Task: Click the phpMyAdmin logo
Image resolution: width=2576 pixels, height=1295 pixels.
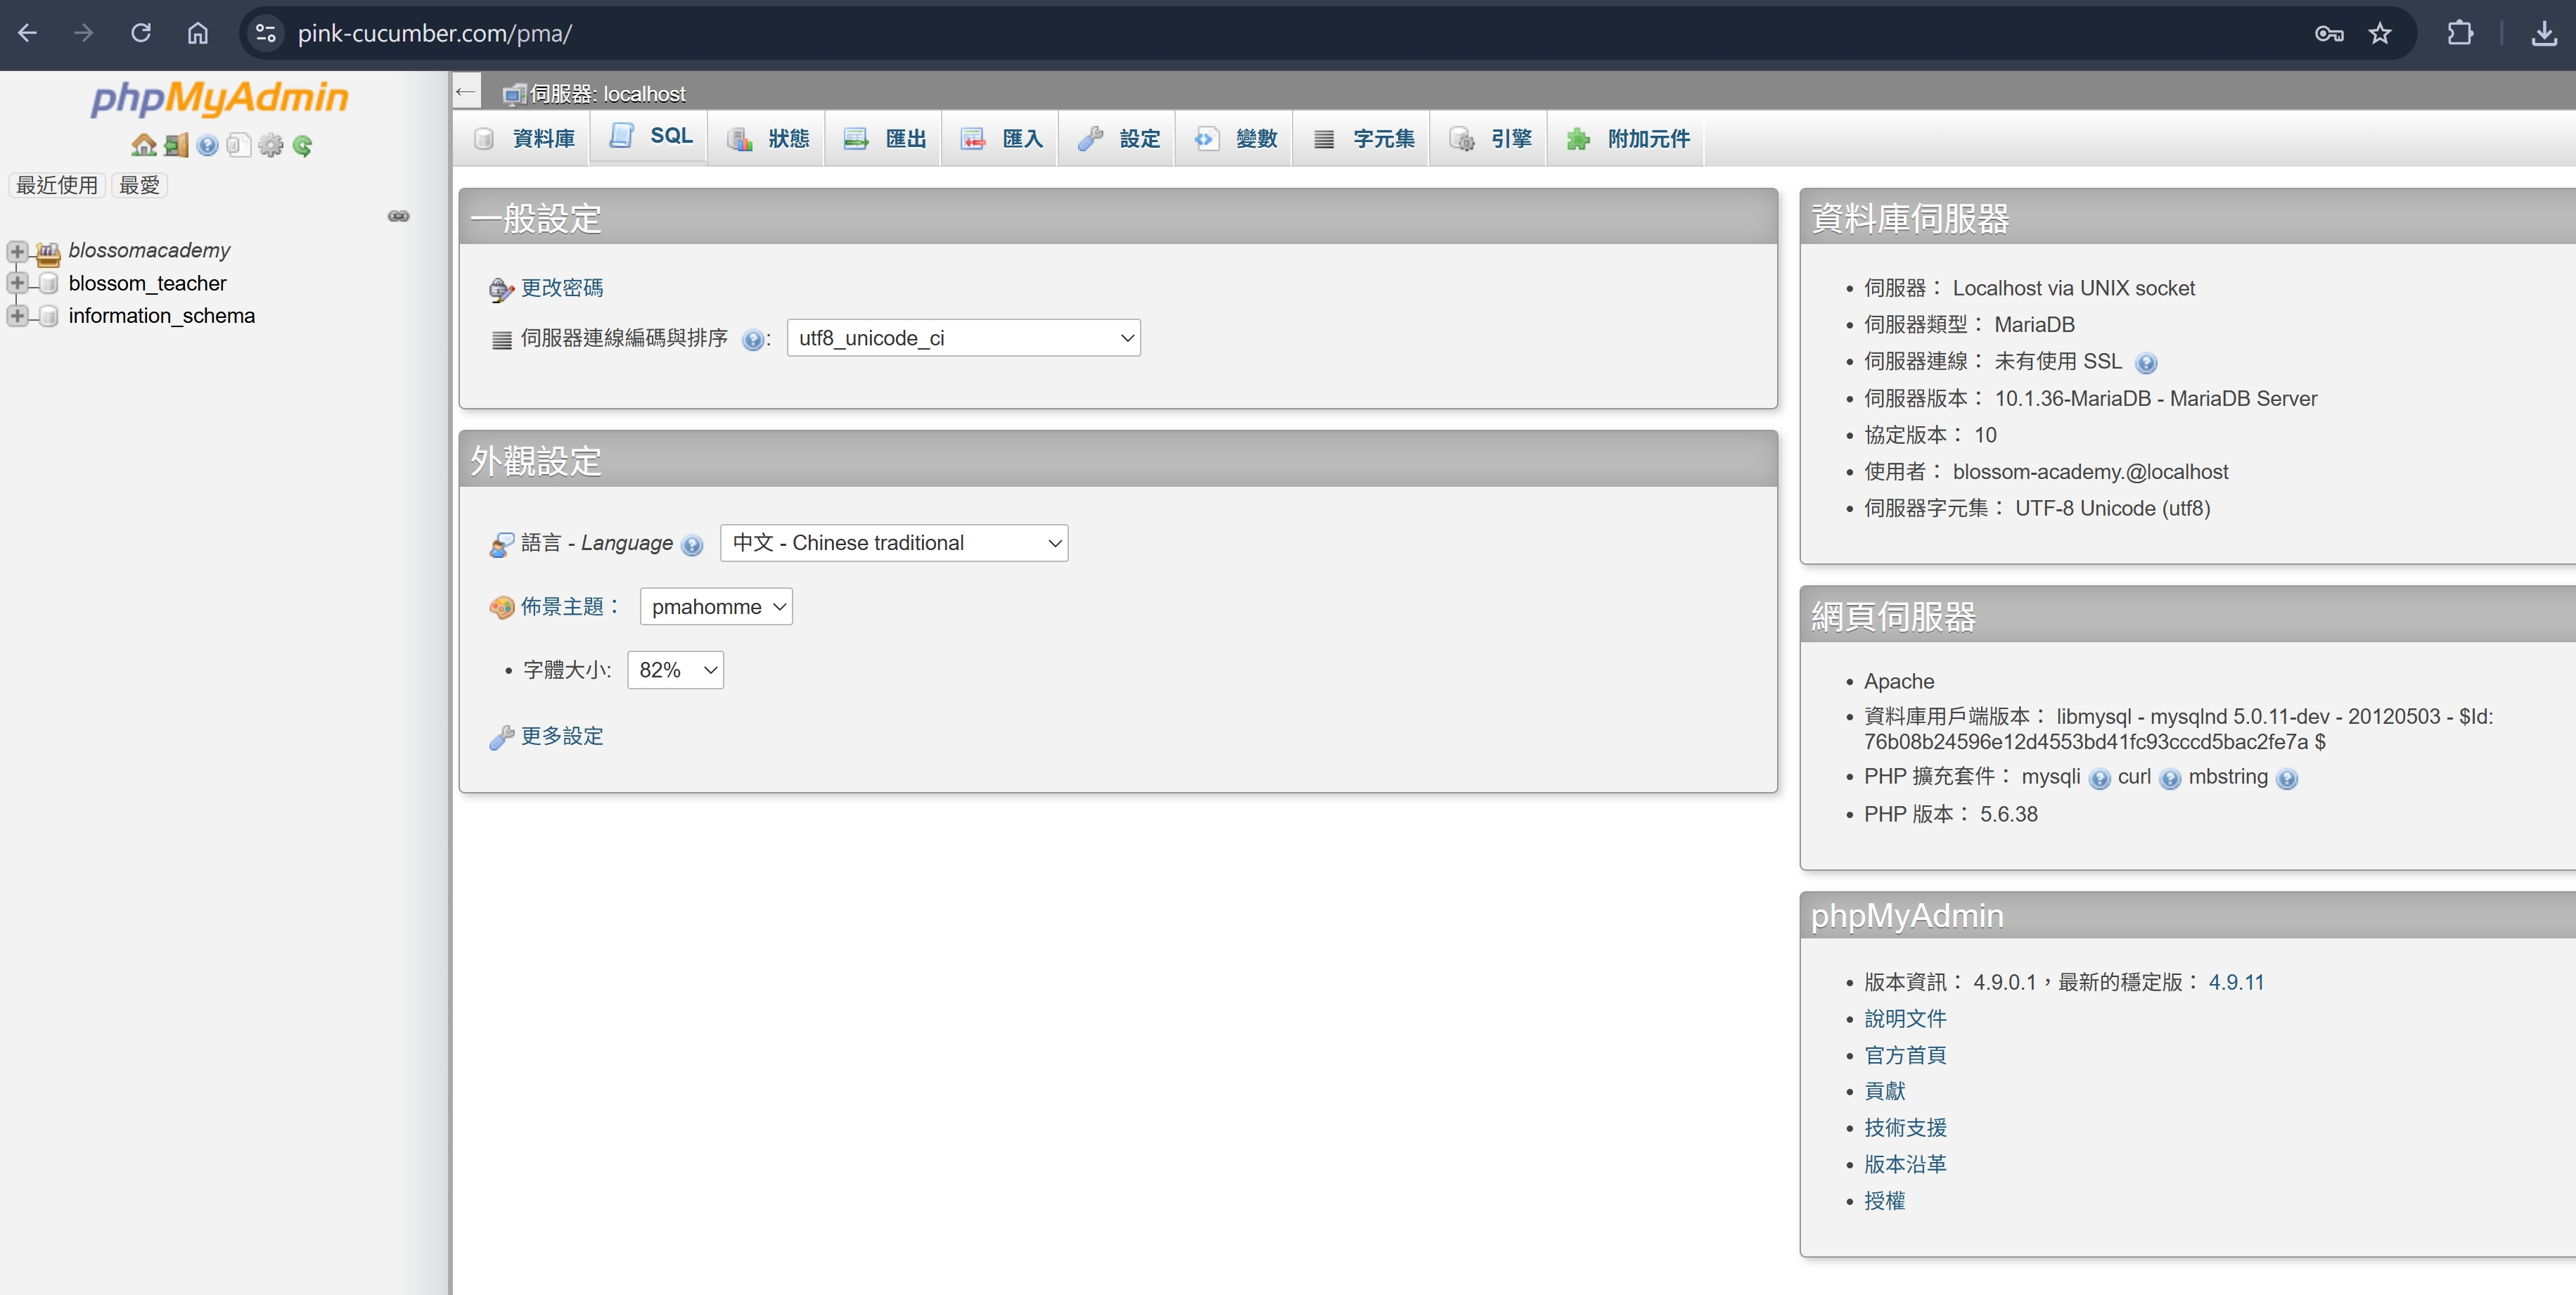Action: (220, 98)
